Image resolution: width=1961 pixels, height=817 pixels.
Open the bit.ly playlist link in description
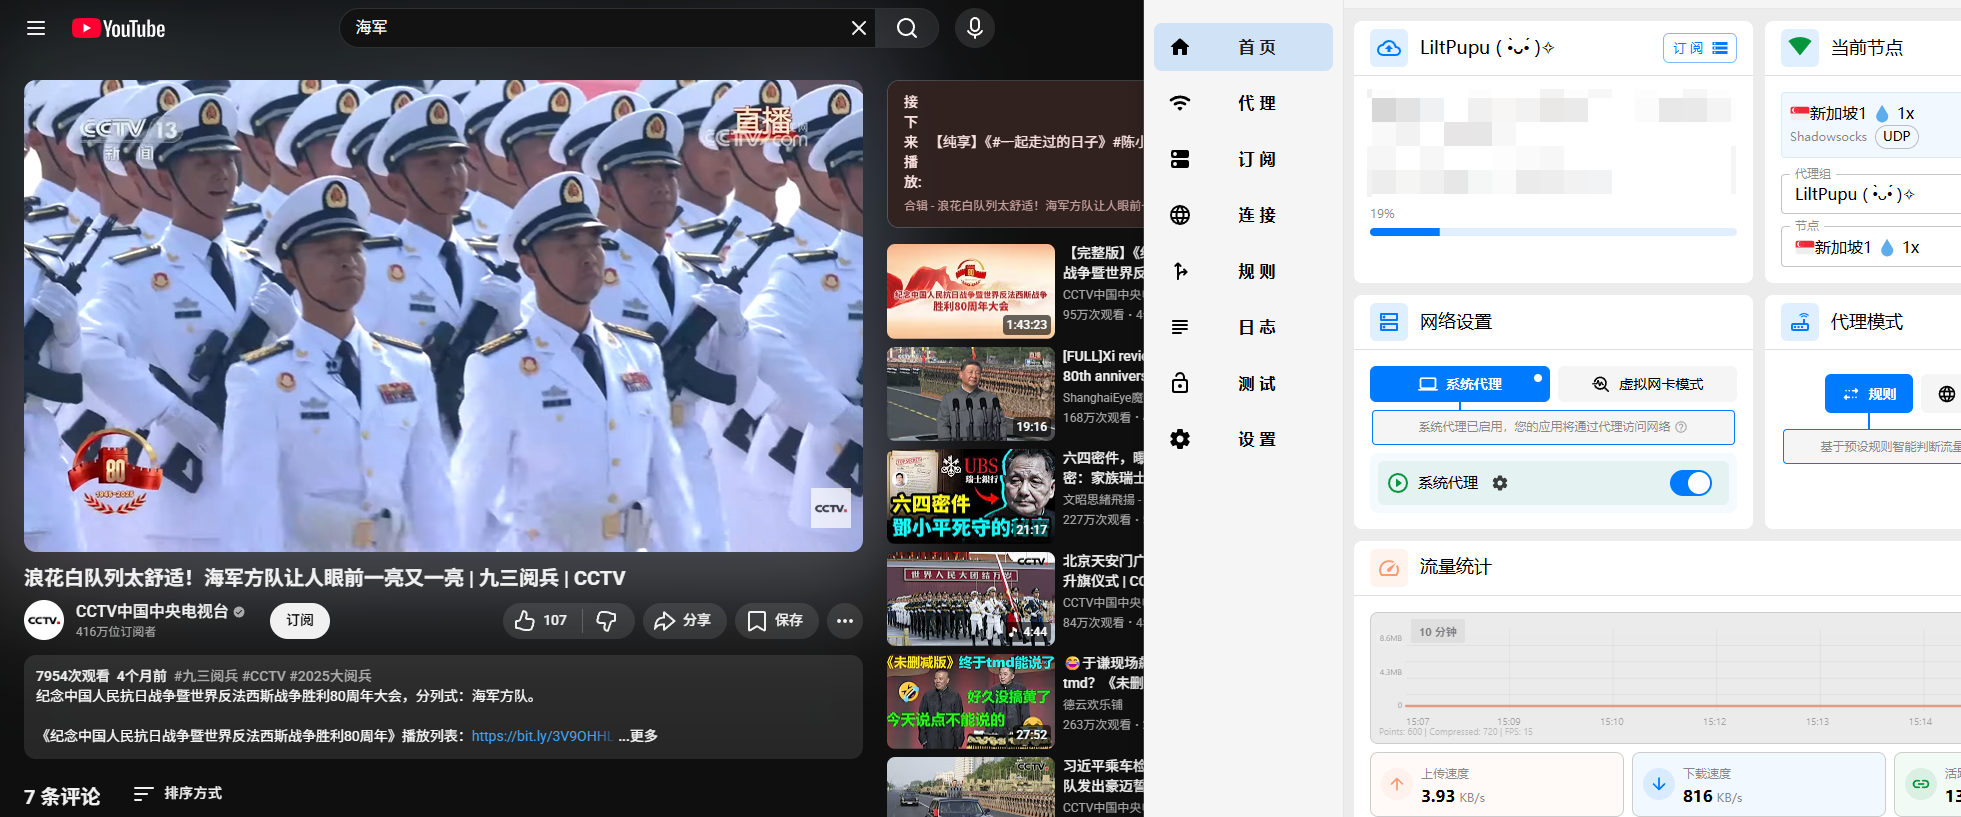[x=541, y=736]
